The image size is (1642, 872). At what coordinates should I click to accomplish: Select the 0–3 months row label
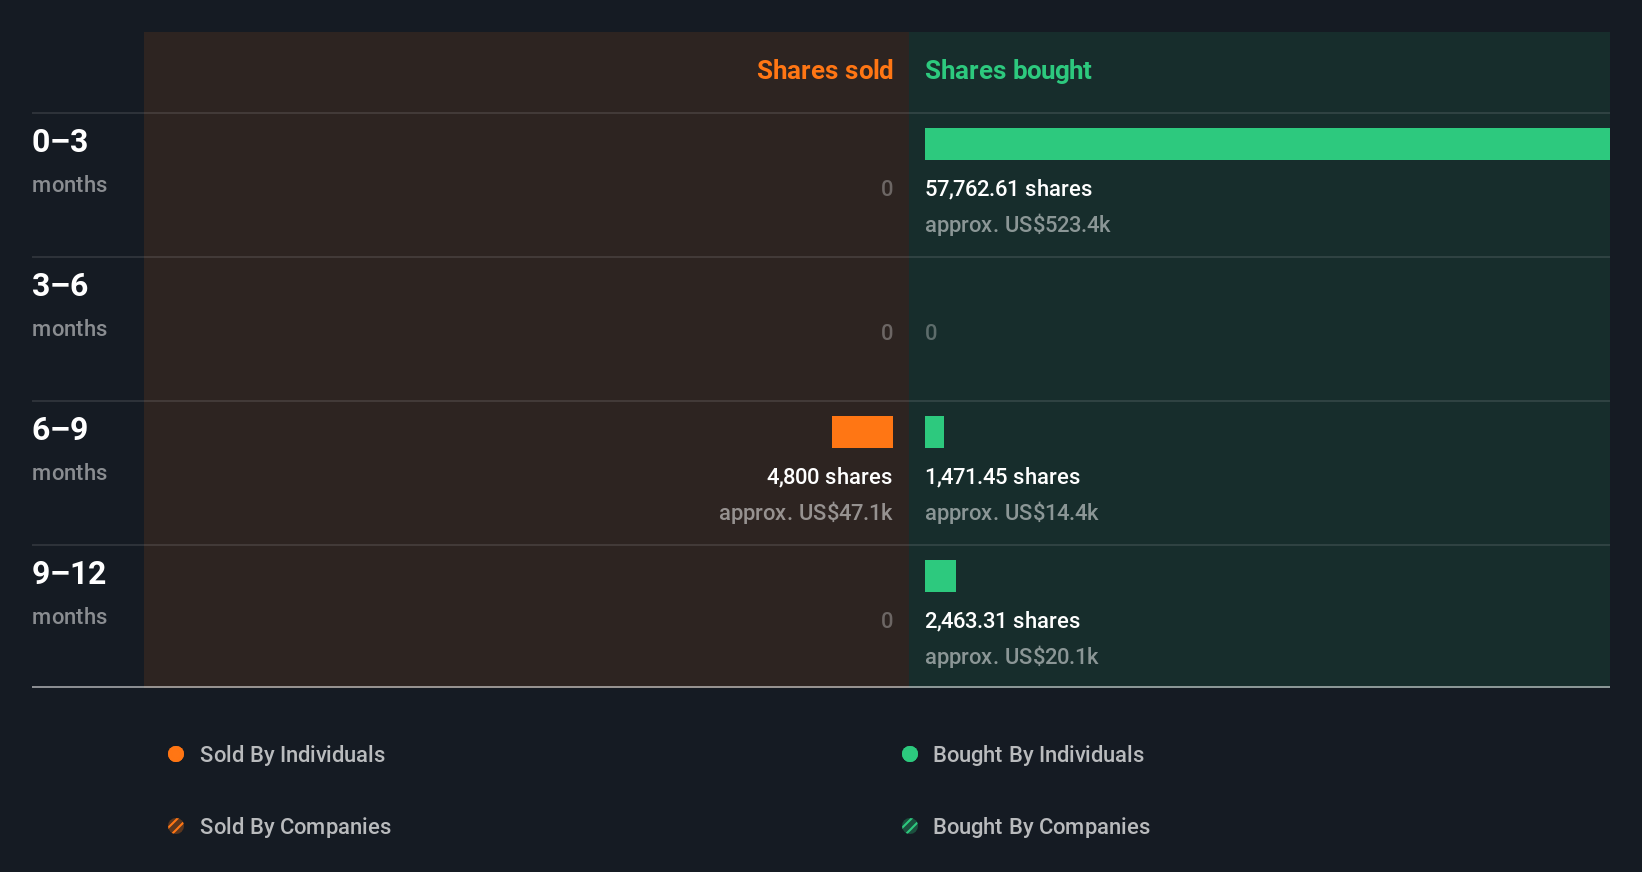pyautogui.click(x=69, y=160)
